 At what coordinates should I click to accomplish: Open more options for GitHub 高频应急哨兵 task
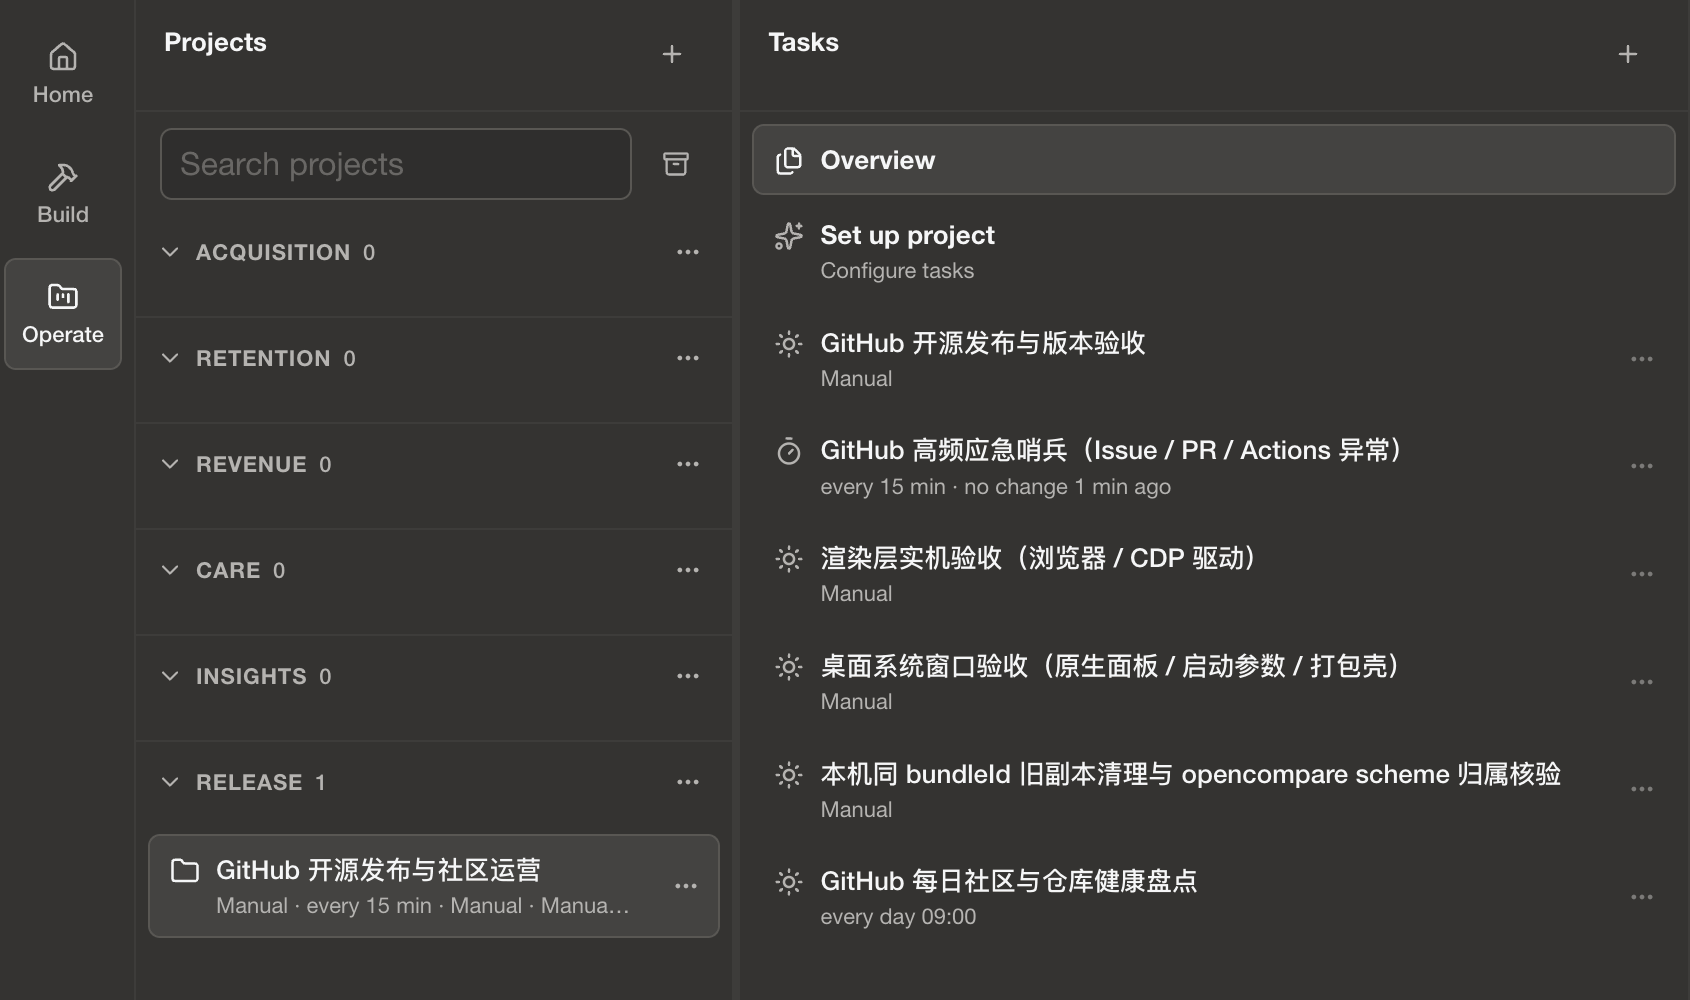tap(1642, 466)
